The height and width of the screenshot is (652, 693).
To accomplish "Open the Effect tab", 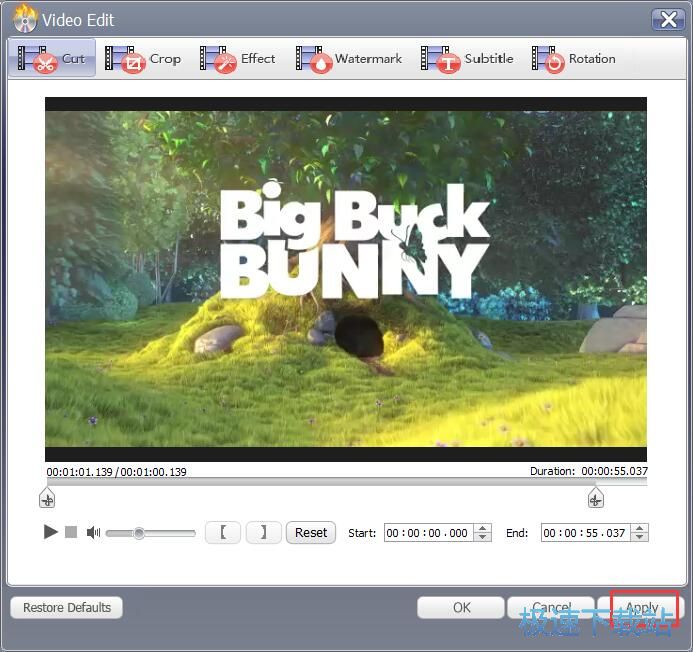I will coord(237,59).
